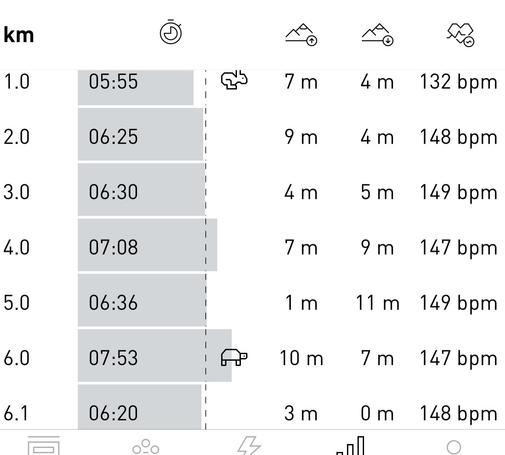Tap the 132 bpm heart rate value
Screen dimensions: 505x455
458,82
